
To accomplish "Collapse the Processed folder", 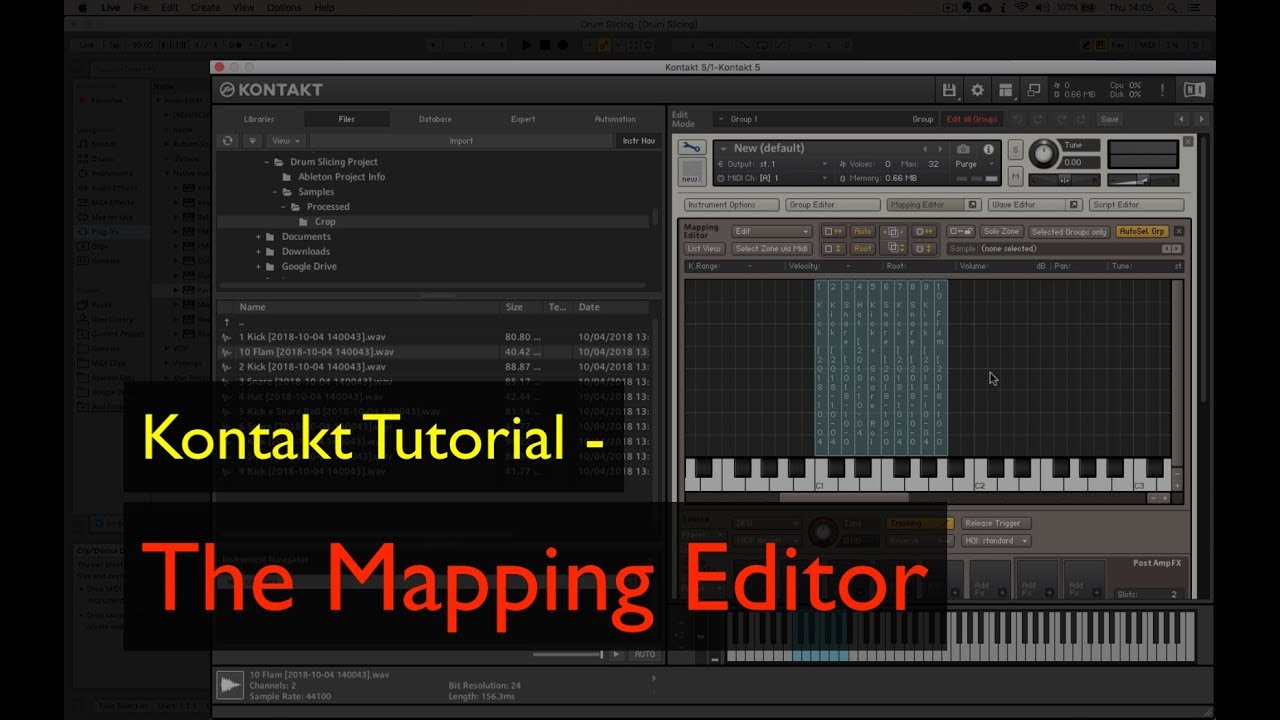I will coord(283,207).
